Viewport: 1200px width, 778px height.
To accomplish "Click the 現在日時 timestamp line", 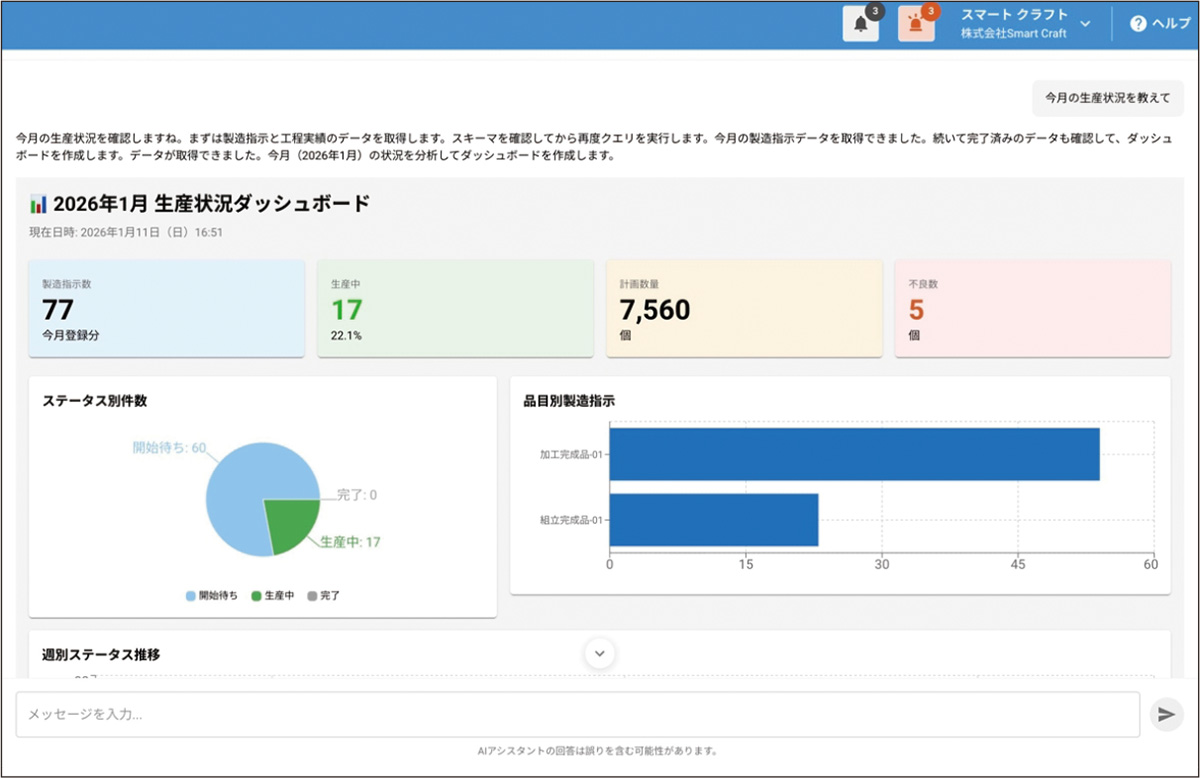I will 126,232.
